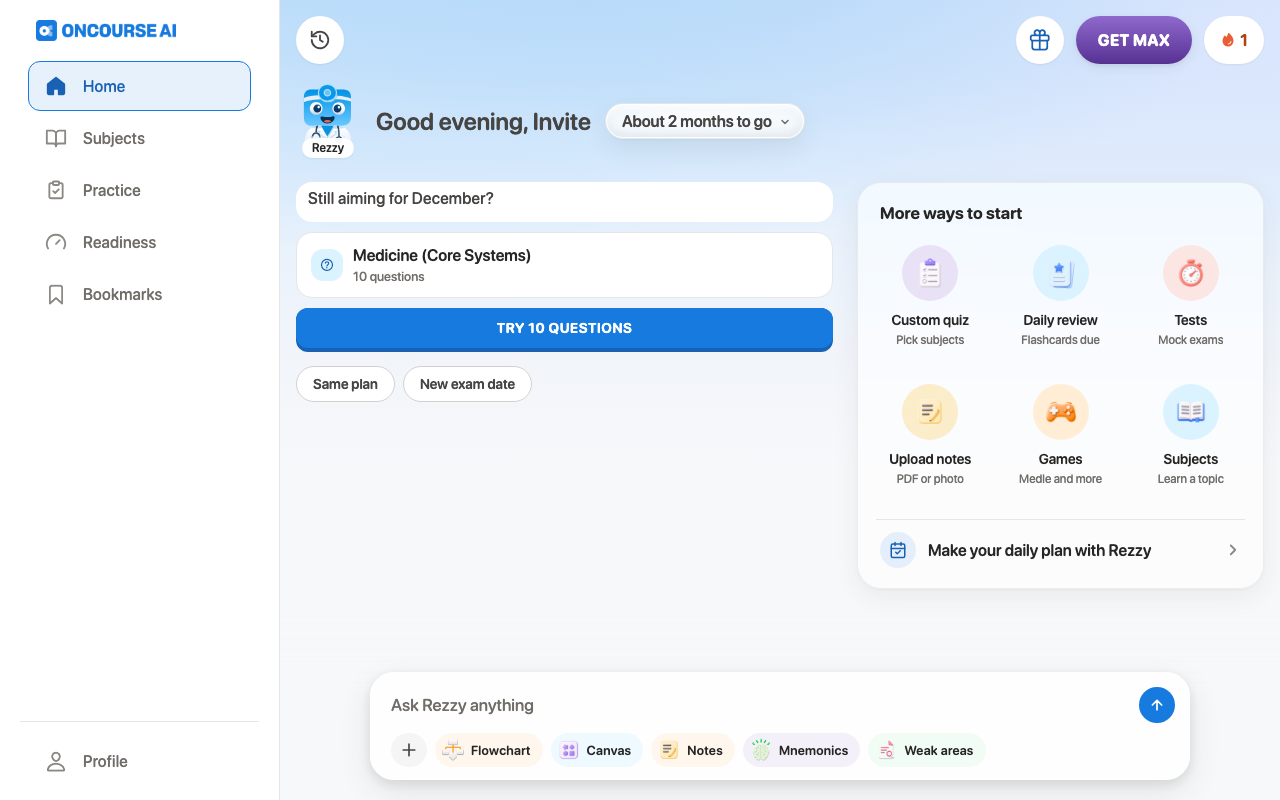Open Subjects book icon in More ways
This screenshot has height=800, width=1280.
click(x=1190, y=412)
